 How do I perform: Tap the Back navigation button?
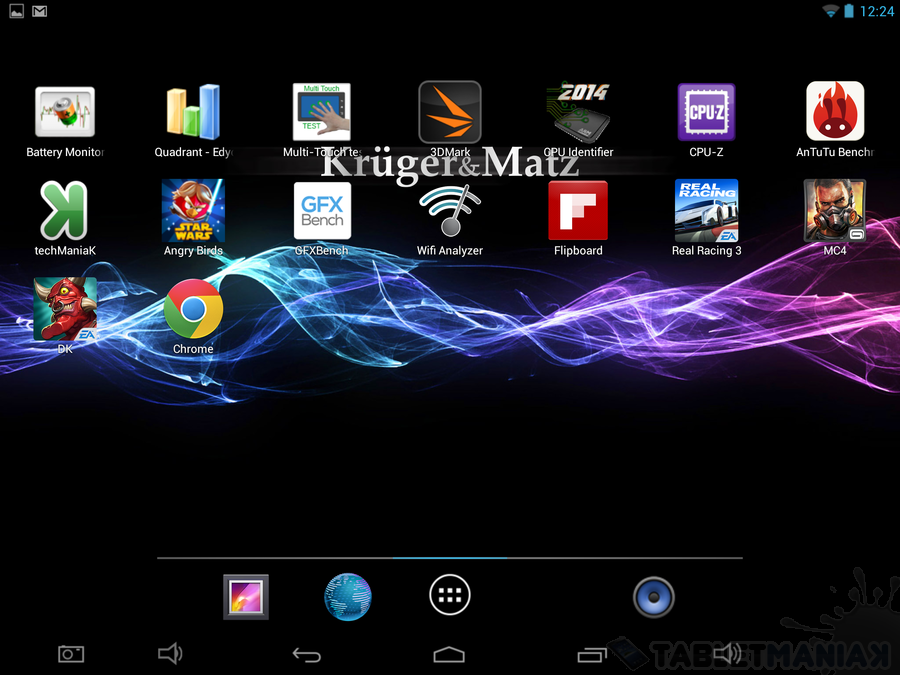pos(307,655)
